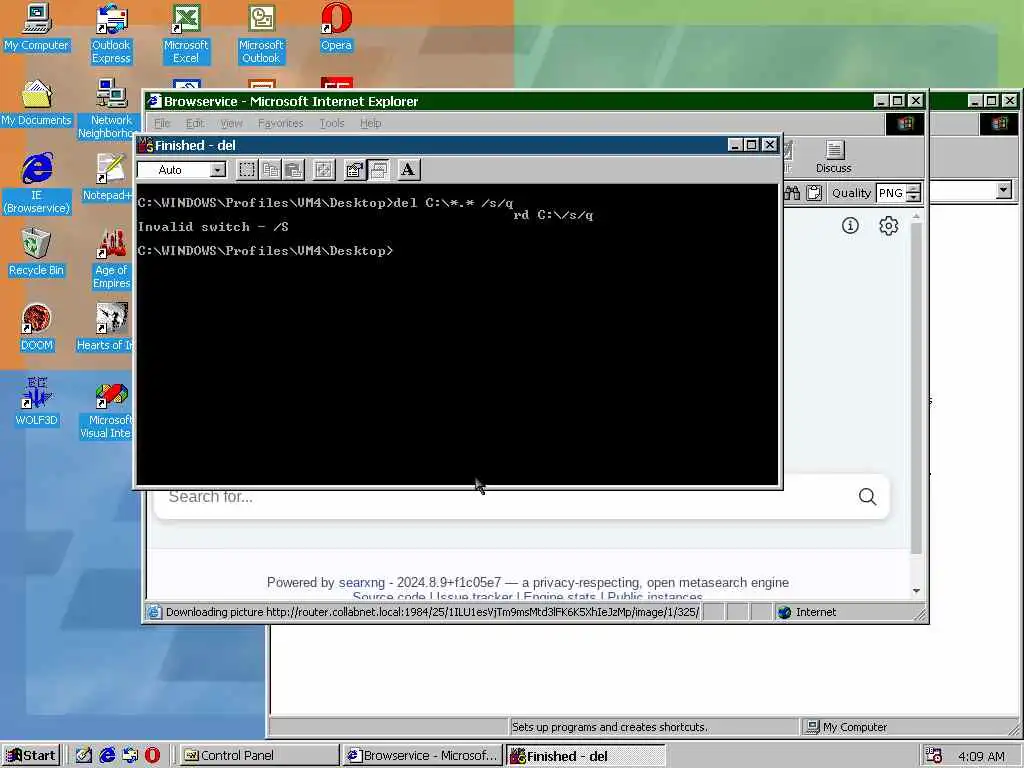Select the Notepad+ desktop shortcut
This screenshot has width=1024, height=768.
pos(109,178)
